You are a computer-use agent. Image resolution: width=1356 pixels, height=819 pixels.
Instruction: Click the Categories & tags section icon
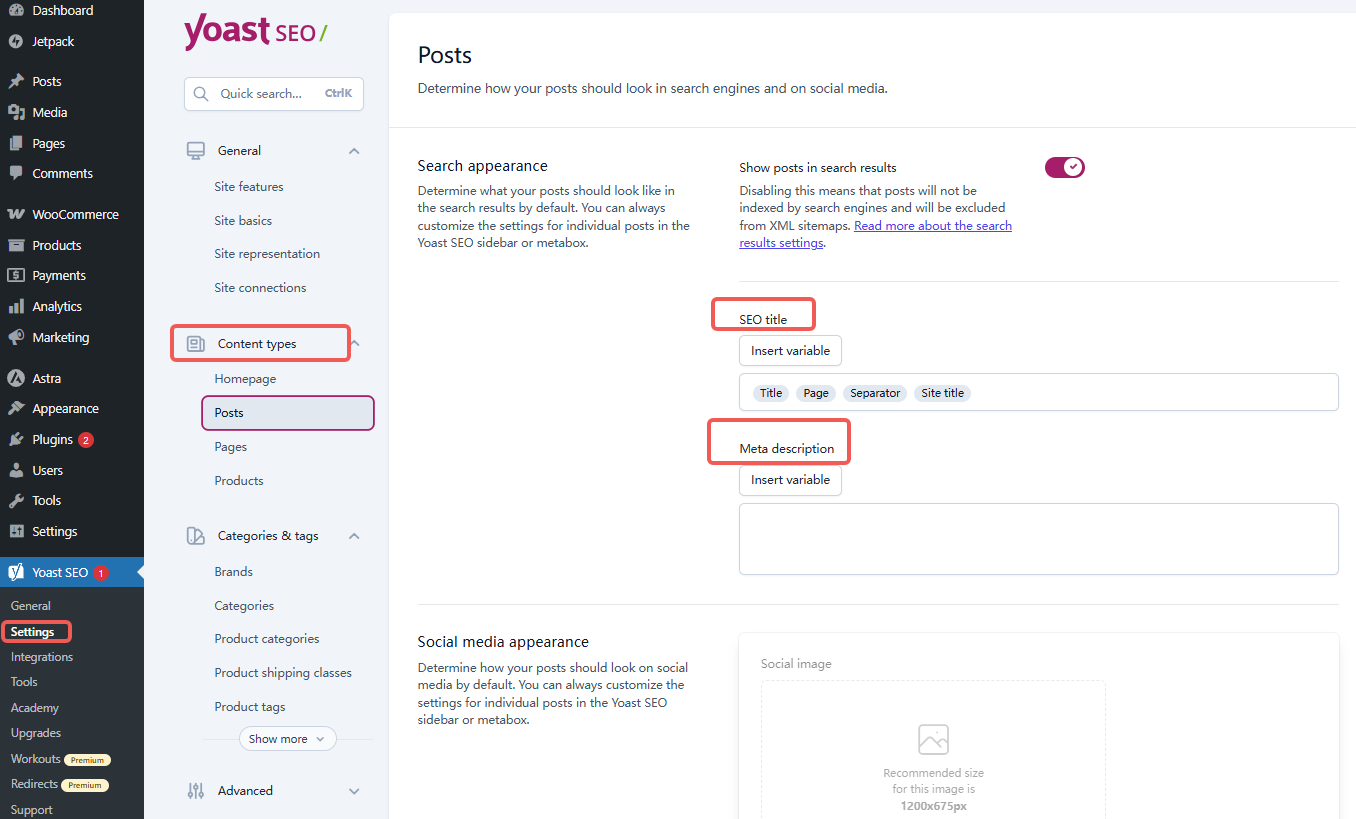point(195,535)
